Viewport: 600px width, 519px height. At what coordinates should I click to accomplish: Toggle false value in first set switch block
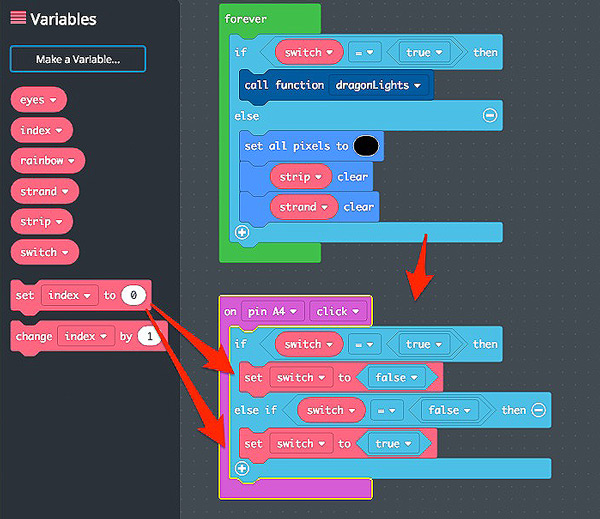(398, 377)
